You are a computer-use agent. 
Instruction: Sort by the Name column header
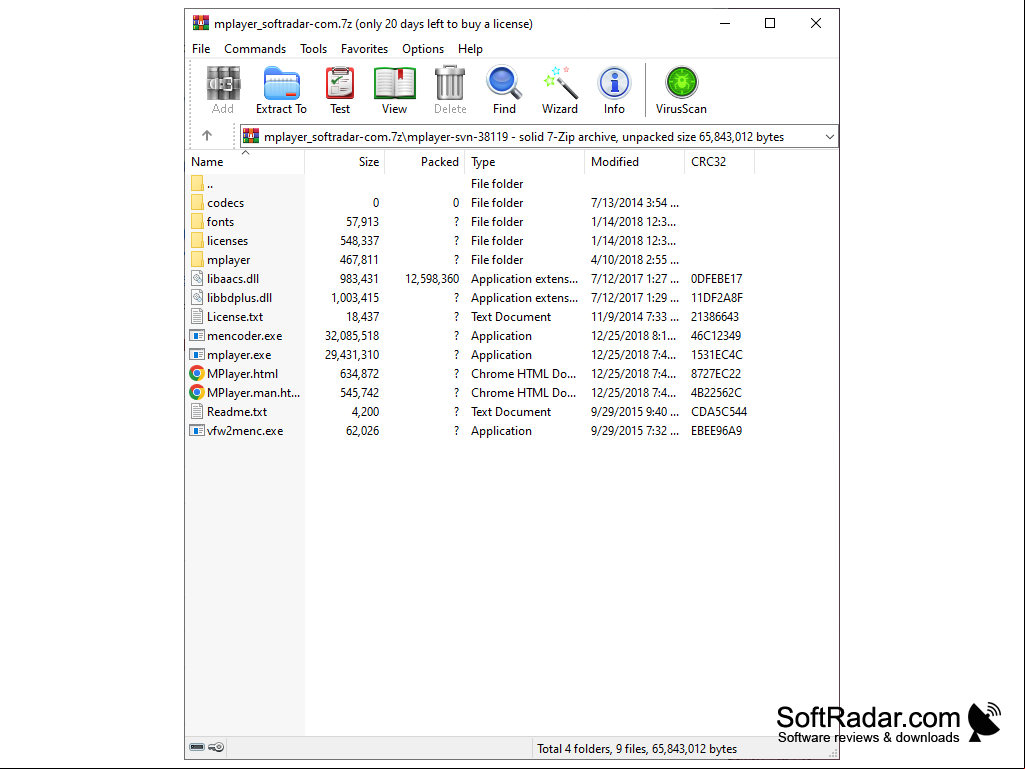(245, 162)
